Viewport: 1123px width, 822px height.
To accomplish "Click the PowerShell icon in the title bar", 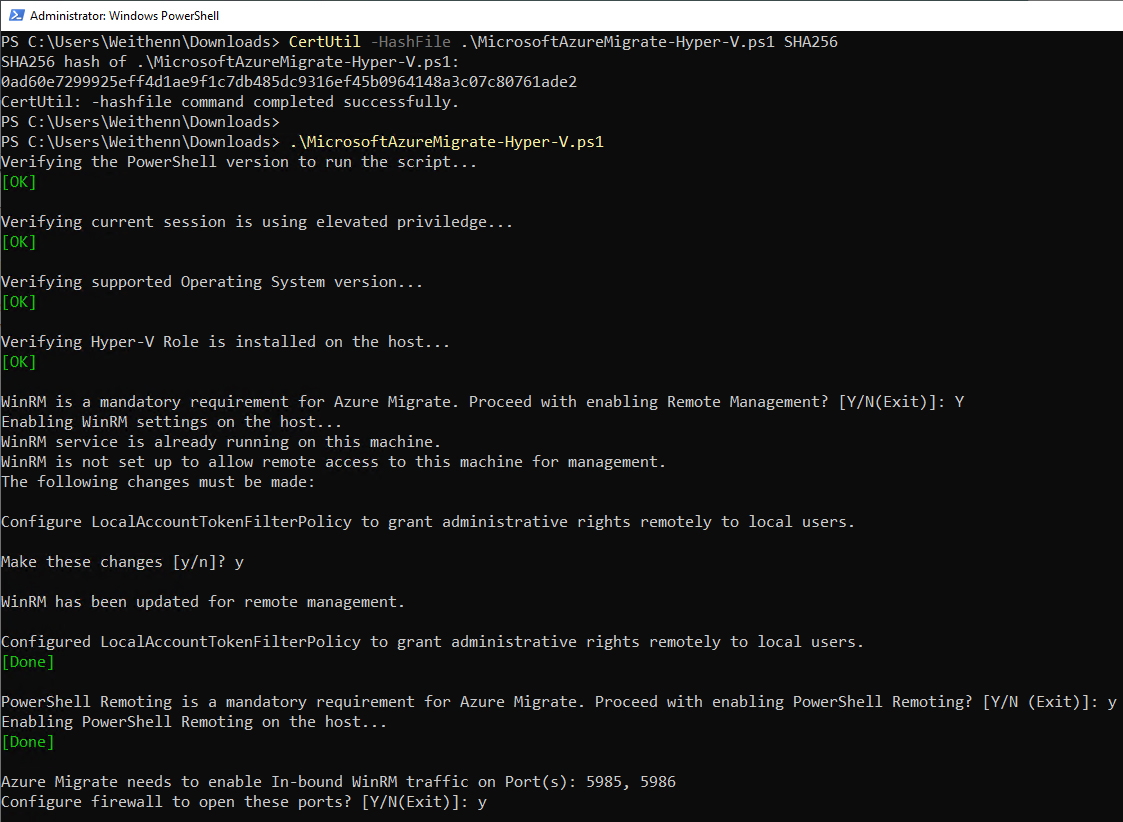I will point(16,15).
